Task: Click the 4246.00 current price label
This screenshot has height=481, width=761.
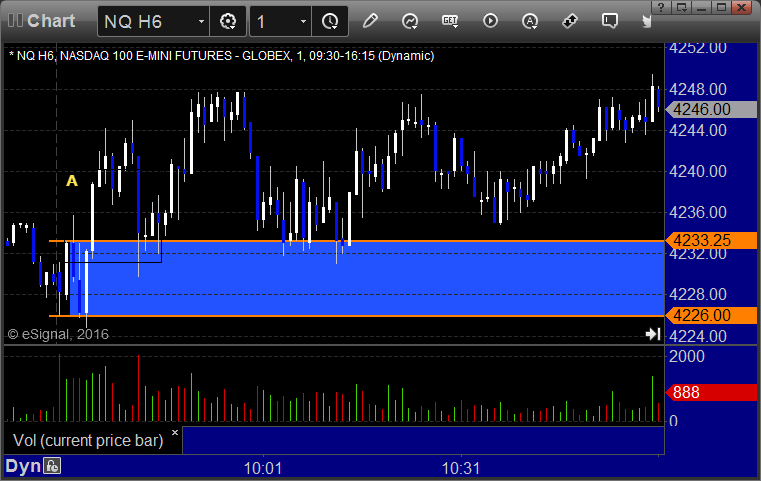Action: (711, 110)
